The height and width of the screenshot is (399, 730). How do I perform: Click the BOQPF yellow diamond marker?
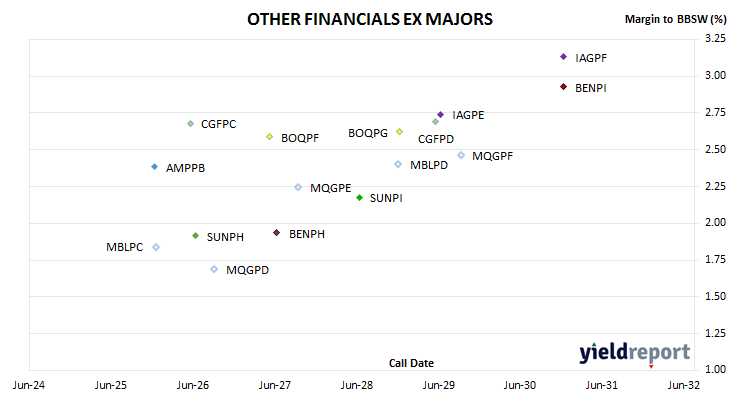(x=270, y=137)
